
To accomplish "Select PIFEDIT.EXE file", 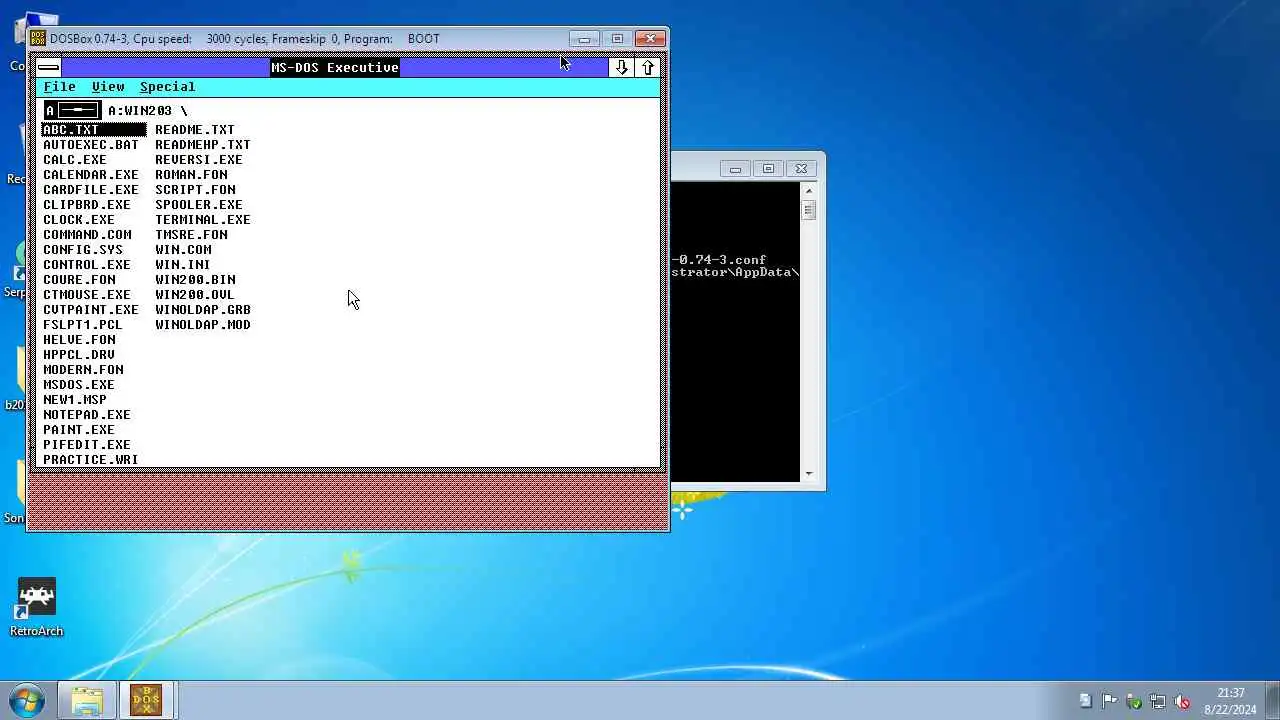I will coord(87,445).
